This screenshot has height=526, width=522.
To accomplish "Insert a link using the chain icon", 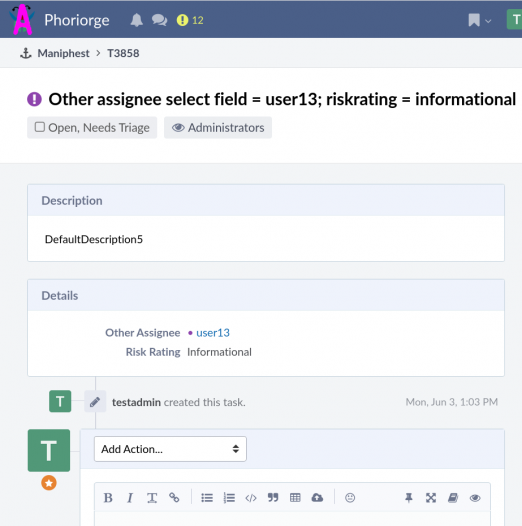I will click(174, 497).
